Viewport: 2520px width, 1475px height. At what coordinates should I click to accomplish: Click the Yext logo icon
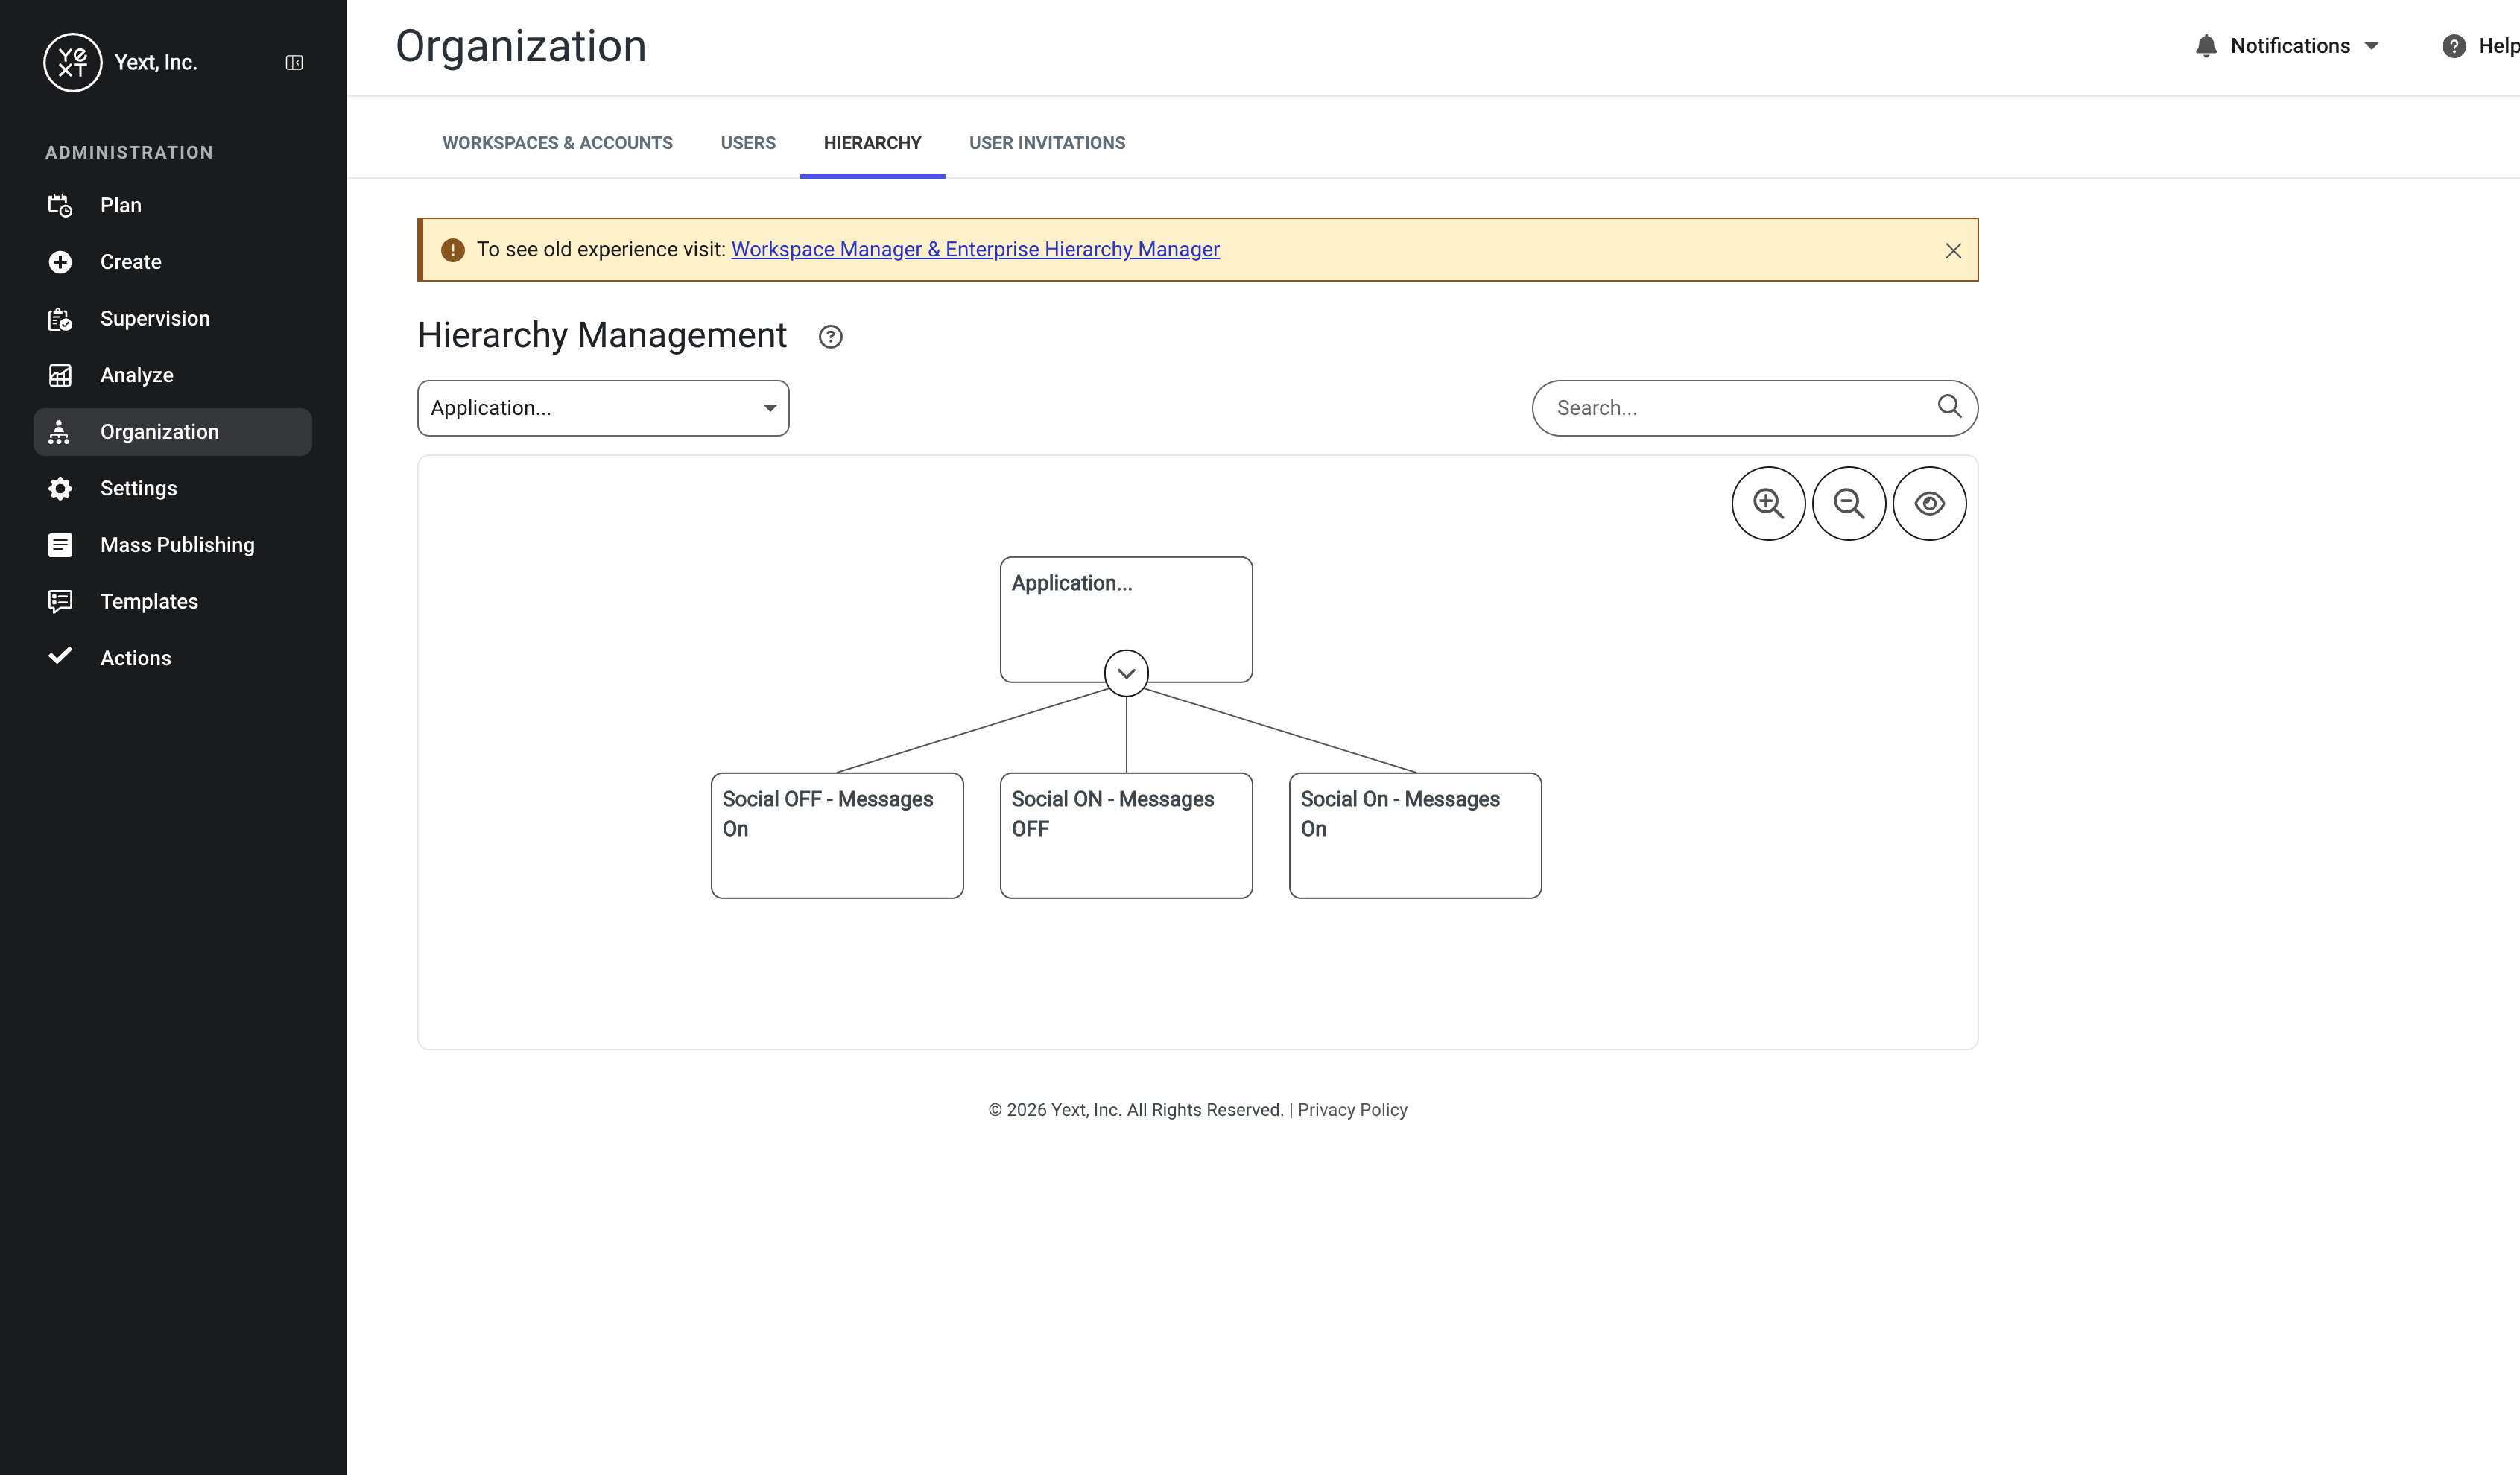73,62
